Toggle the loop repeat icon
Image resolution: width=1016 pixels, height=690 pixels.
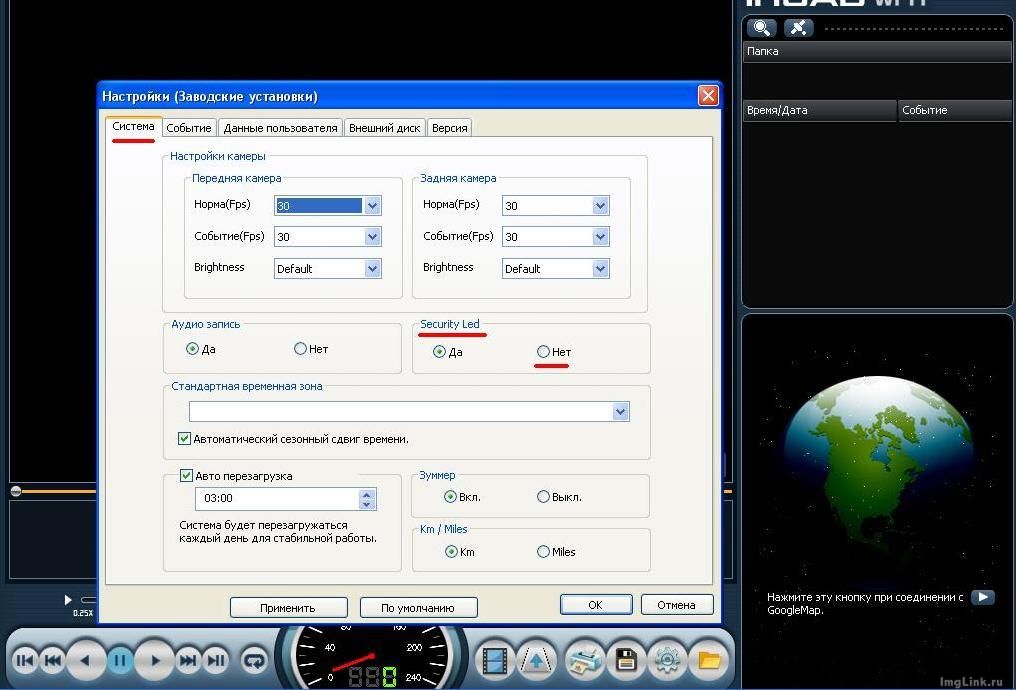254,660
